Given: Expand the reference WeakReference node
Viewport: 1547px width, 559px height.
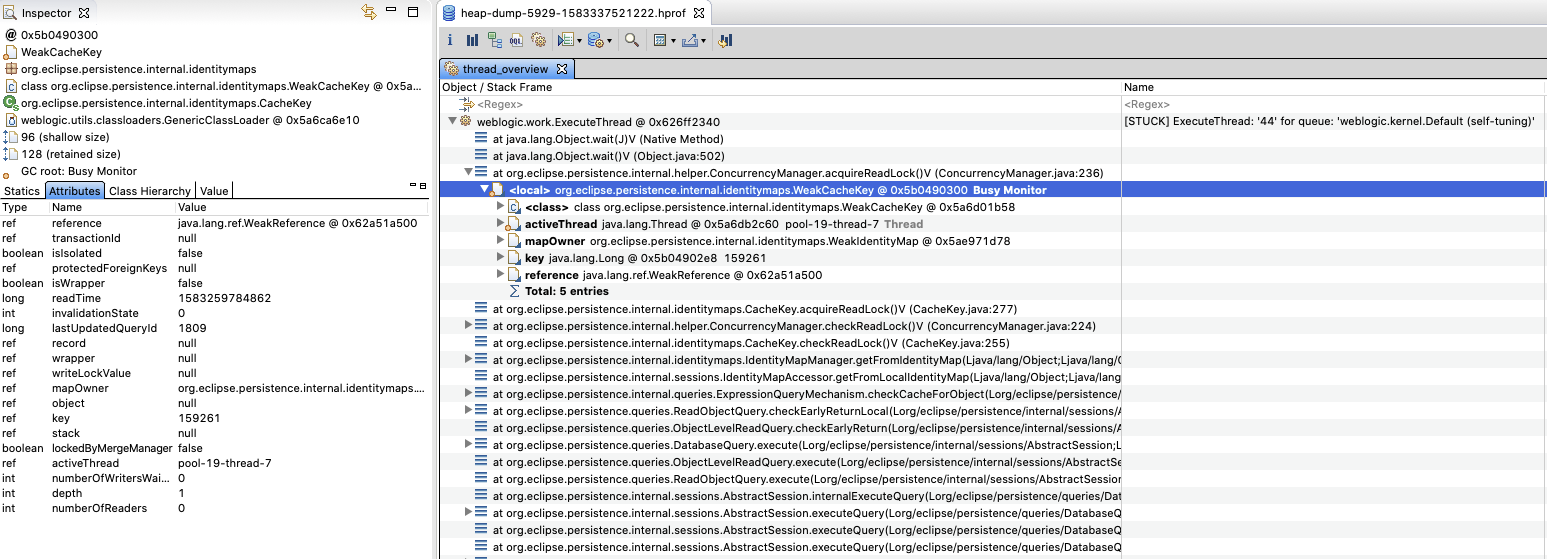Looking at the screenshot, I should [500, 275].
